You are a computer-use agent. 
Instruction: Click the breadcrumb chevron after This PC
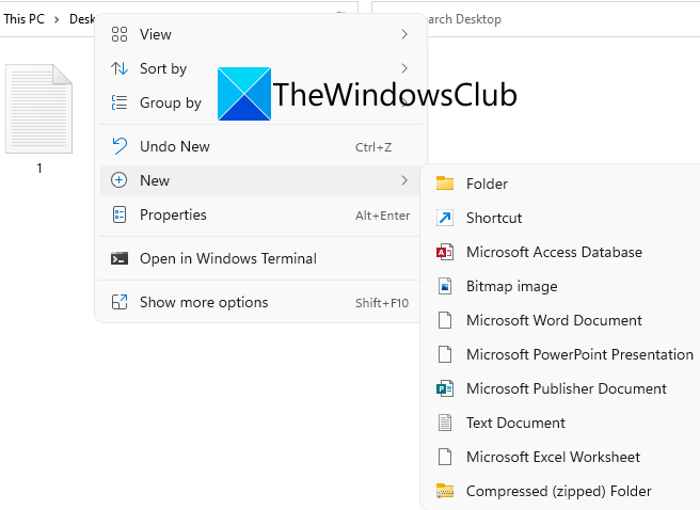[x=57, y=20]
